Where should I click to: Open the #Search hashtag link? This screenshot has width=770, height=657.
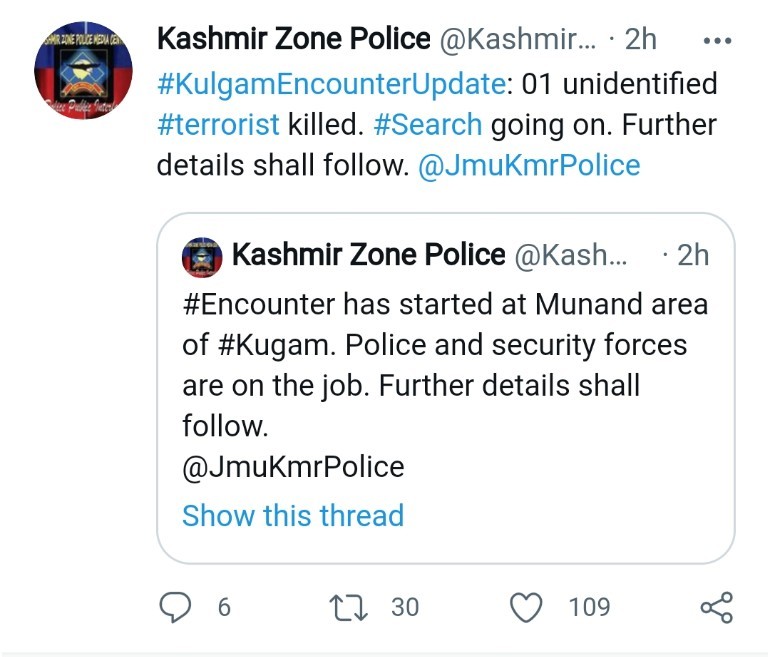click(428, 125)
